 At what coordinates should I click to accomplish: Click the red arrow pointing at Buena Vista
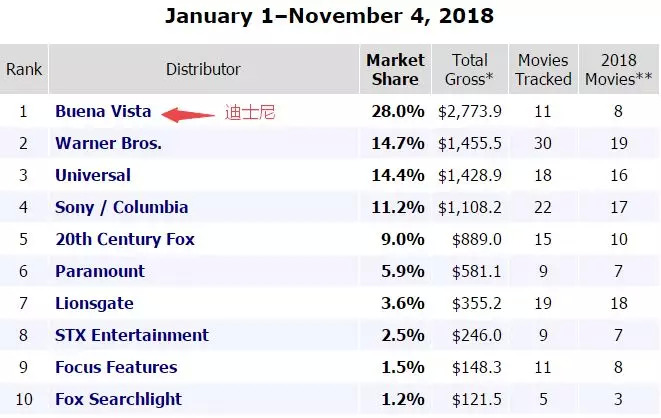[x=187, y=114]
